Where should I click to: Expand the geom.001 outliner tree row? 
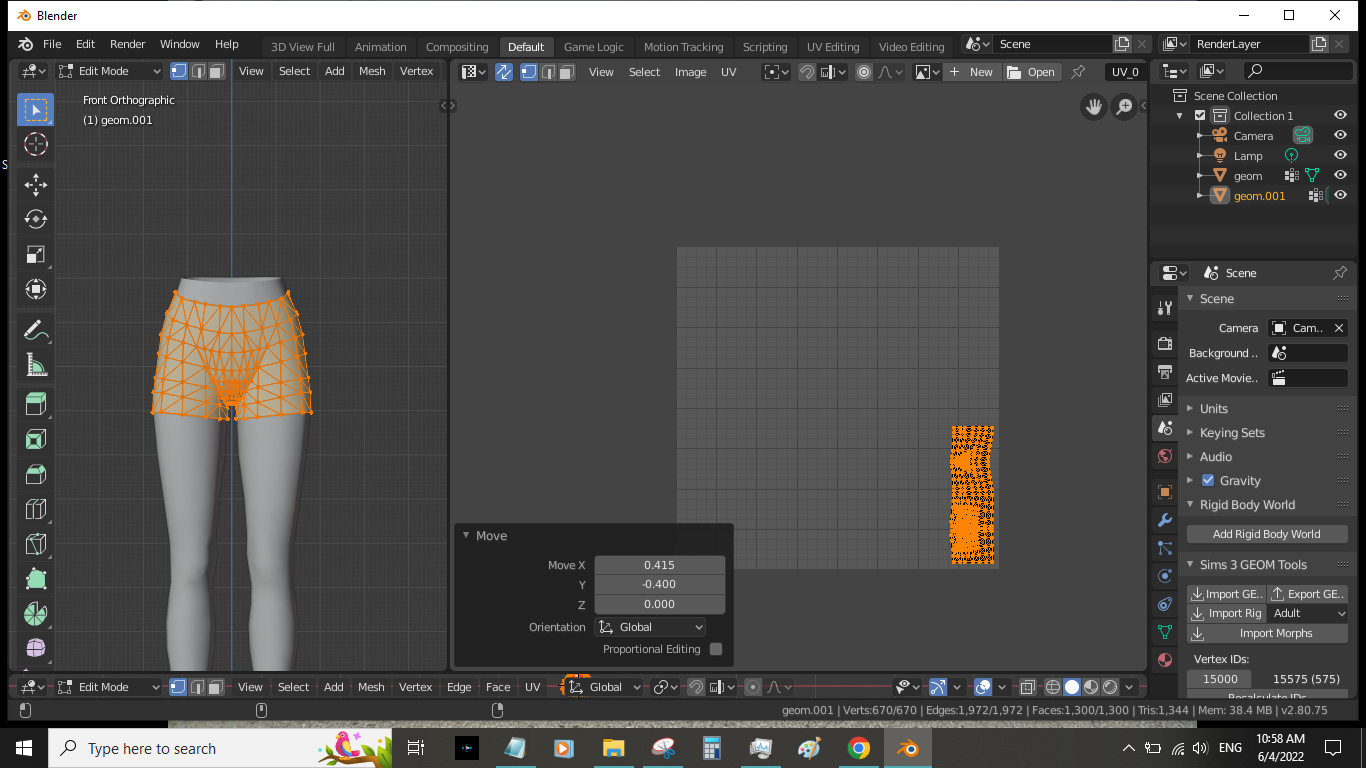1200,195
